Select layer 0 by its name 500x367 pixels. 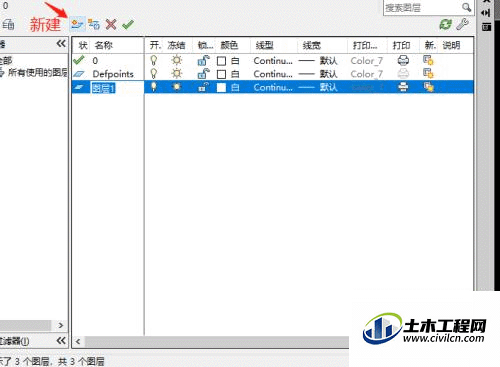click(x=95, y=61)
